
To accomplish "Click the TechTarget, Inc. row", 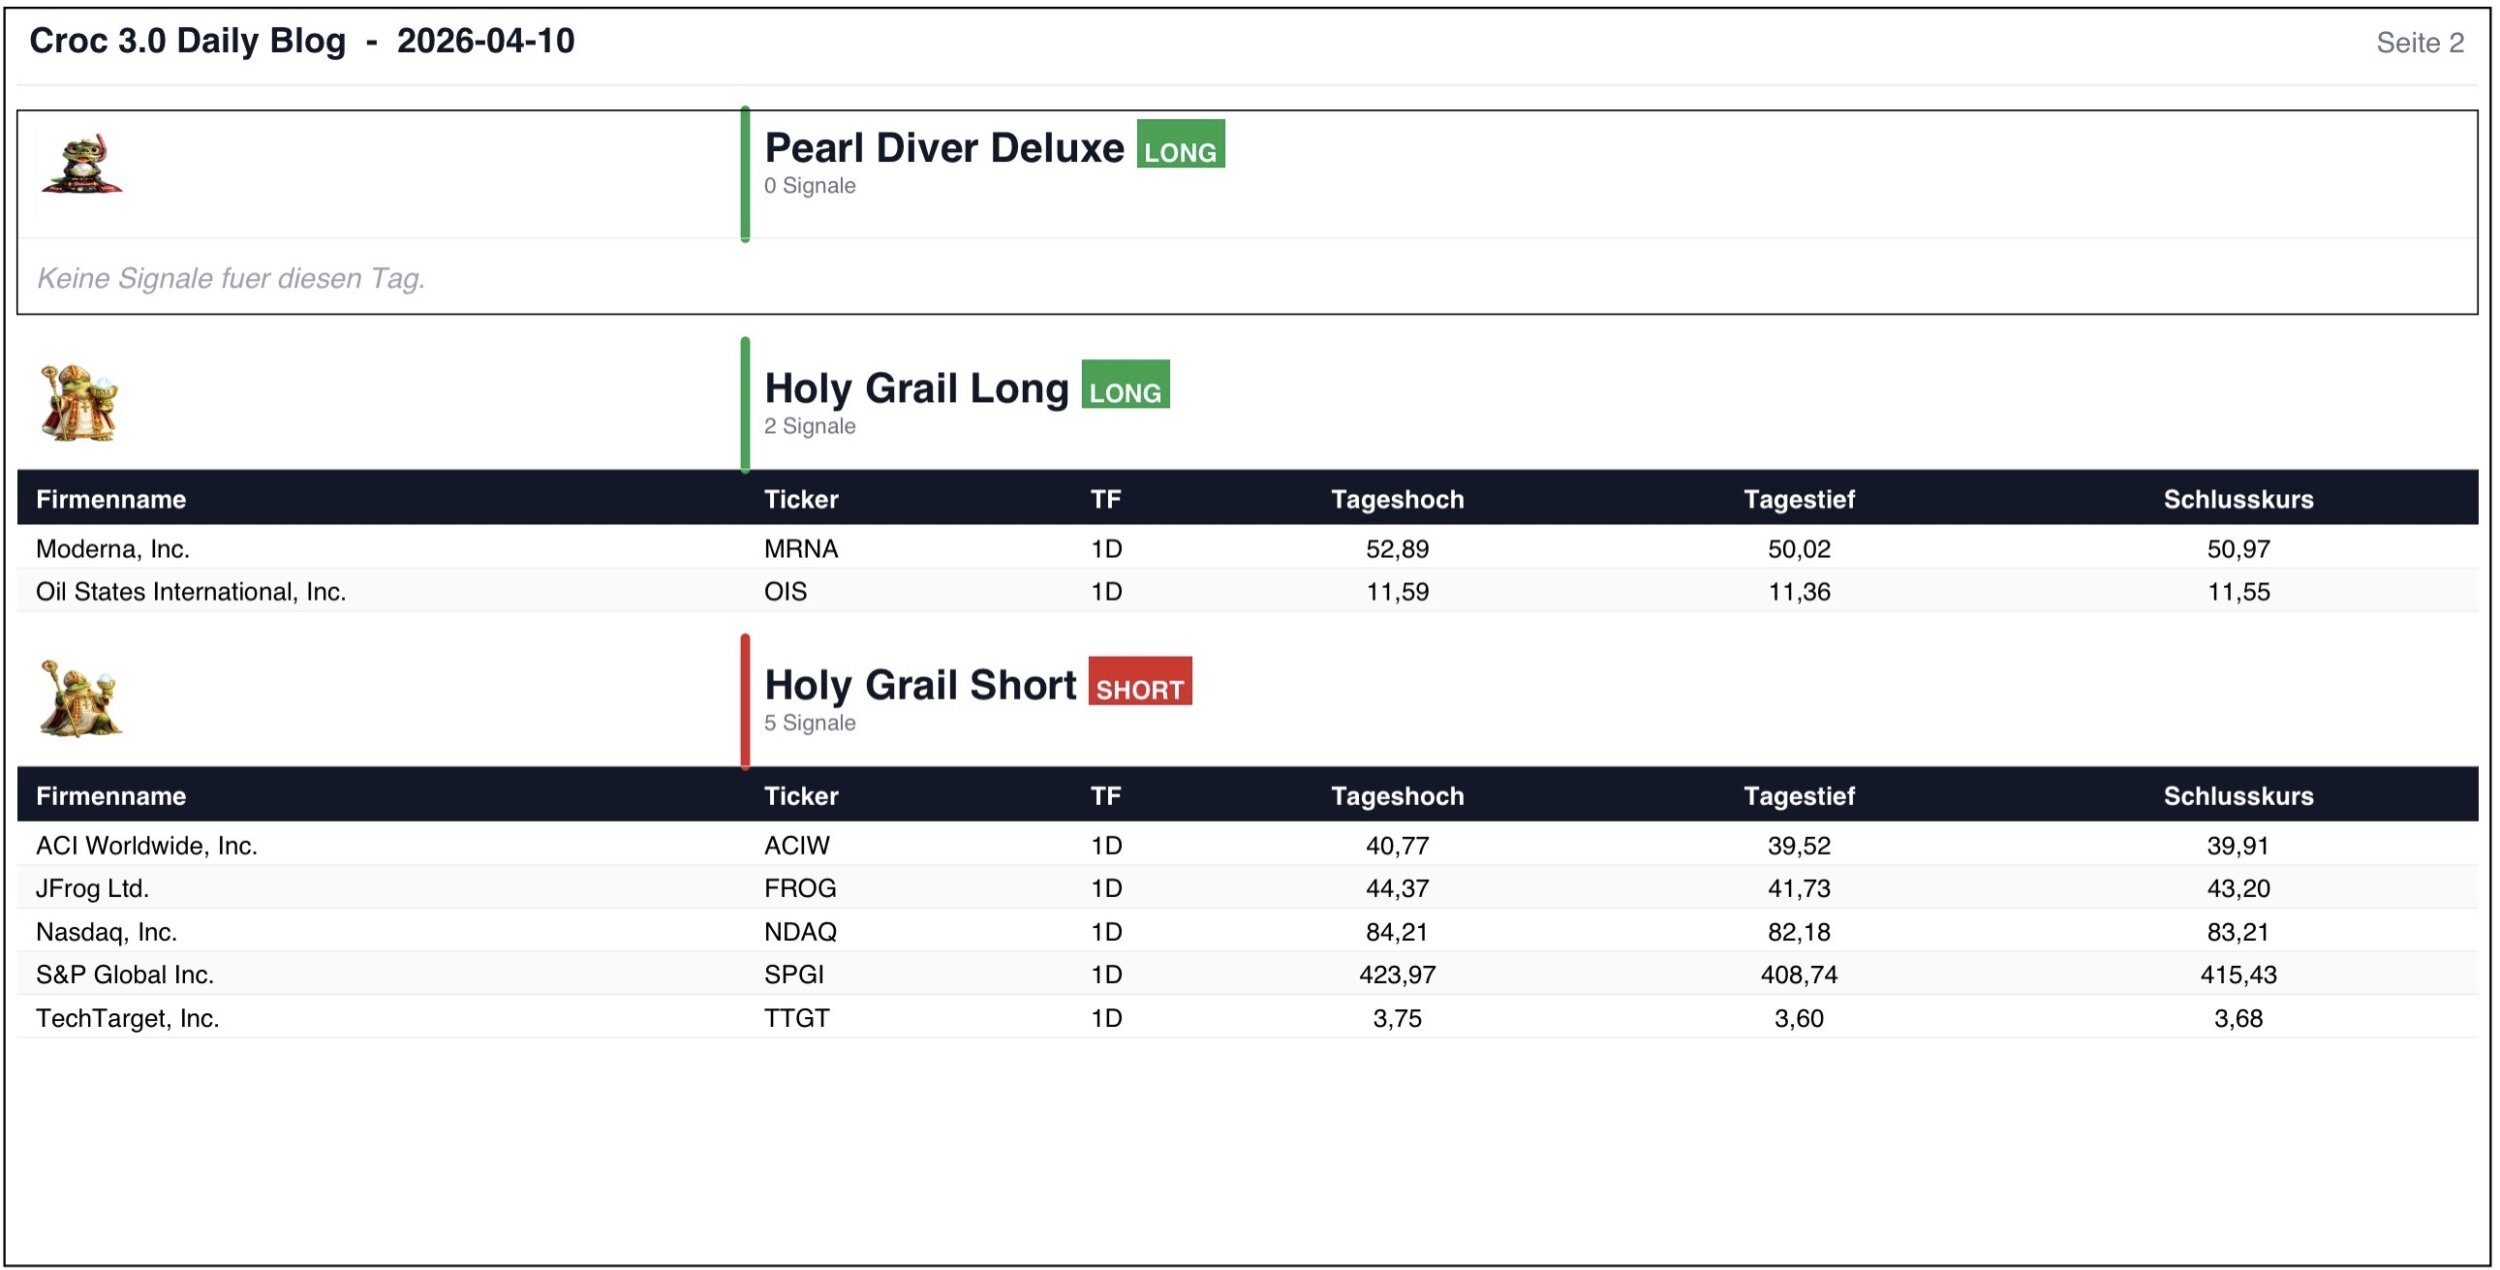I will click(128, 1019).
